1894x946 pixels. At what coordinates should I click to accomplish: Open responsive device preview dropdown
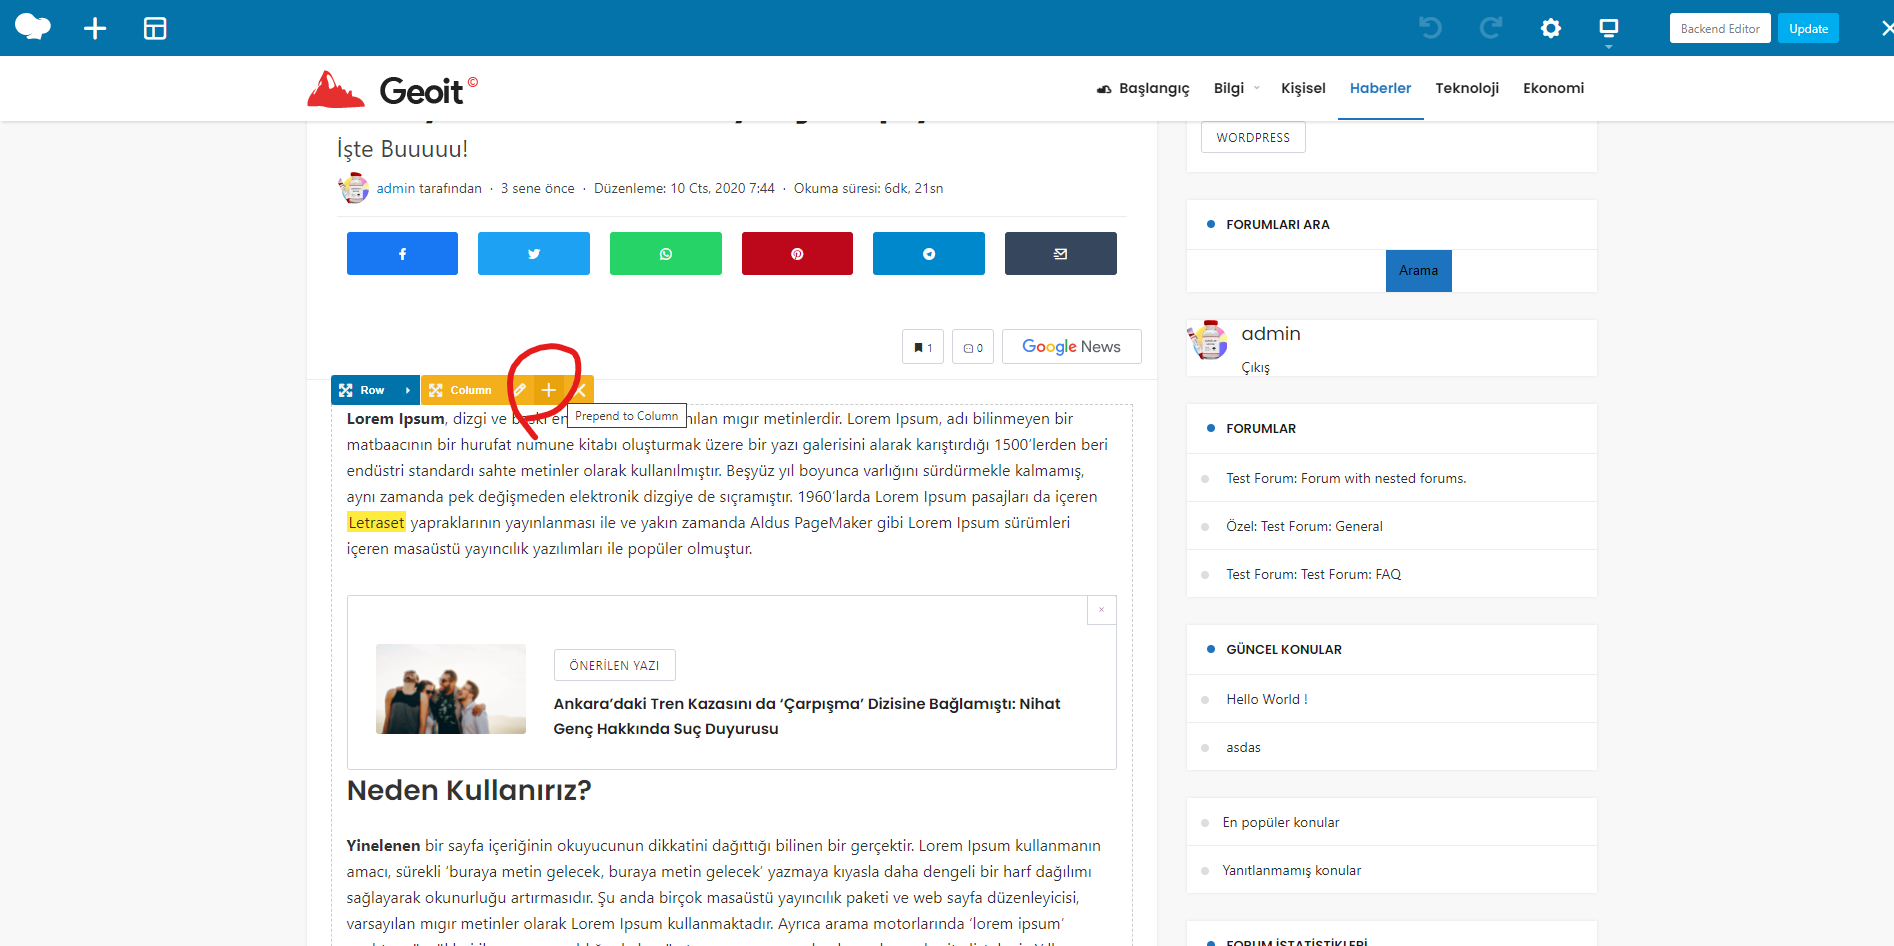click(1608, 30)
